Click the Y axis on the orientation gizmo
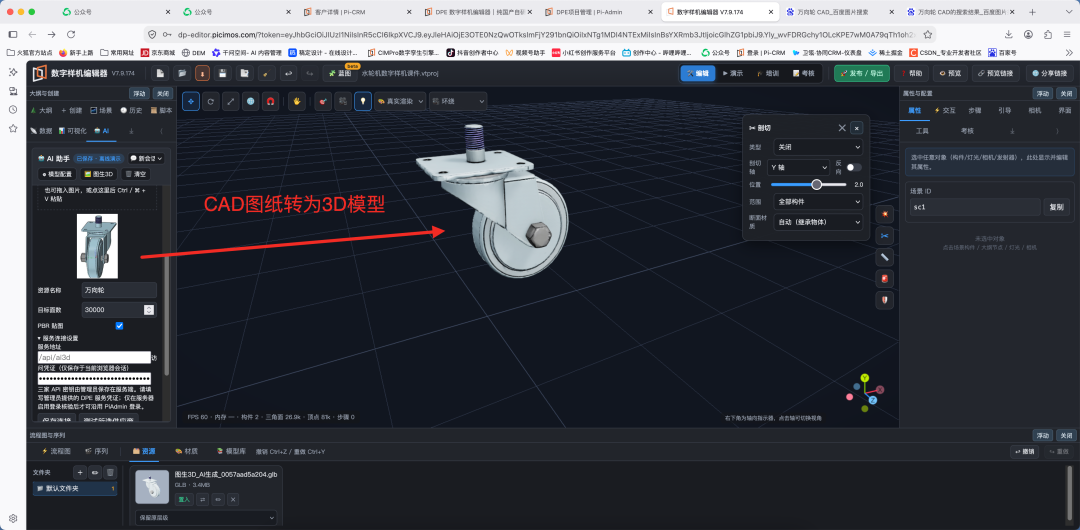This screenshot has width=1080, height=530. click(x=864, y=378)
